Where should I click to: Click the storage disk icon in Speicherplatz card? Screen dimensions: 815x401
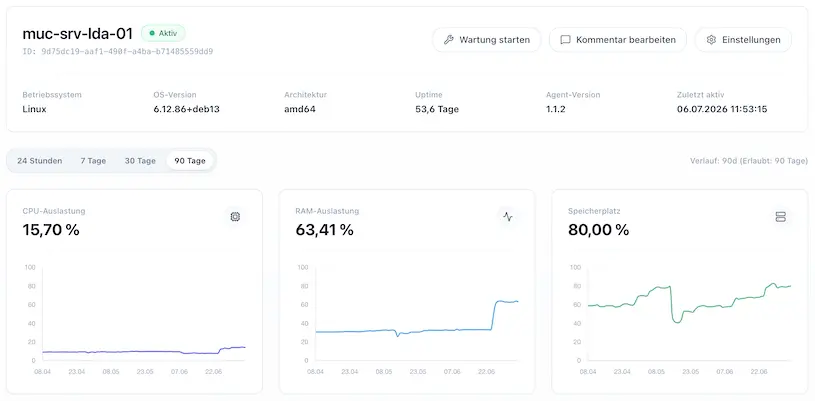point(780,217)
